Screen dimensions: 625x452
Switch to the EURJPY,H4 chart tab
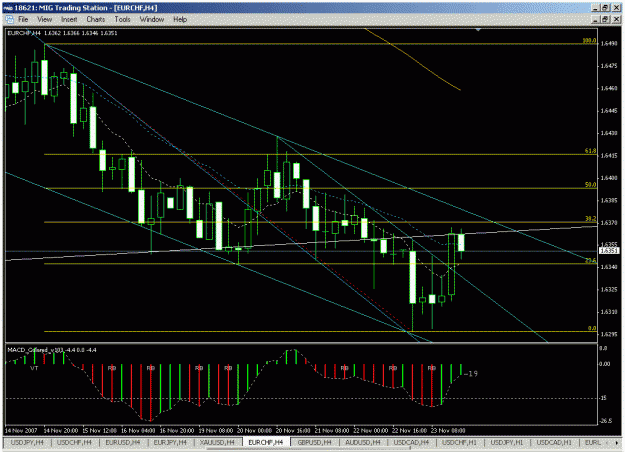click(170, 442)
